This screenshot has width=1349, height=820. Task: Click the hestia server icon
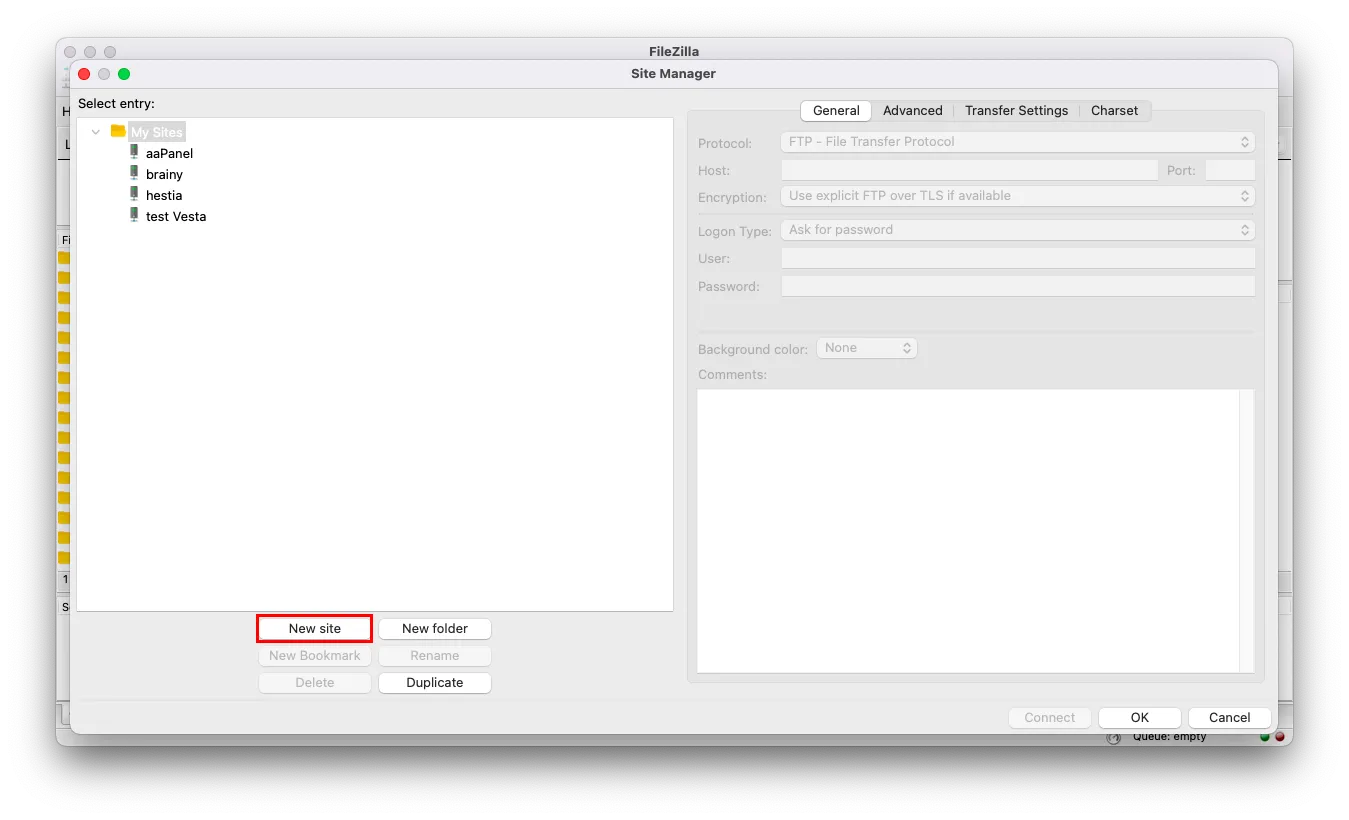tap(134, 194)
